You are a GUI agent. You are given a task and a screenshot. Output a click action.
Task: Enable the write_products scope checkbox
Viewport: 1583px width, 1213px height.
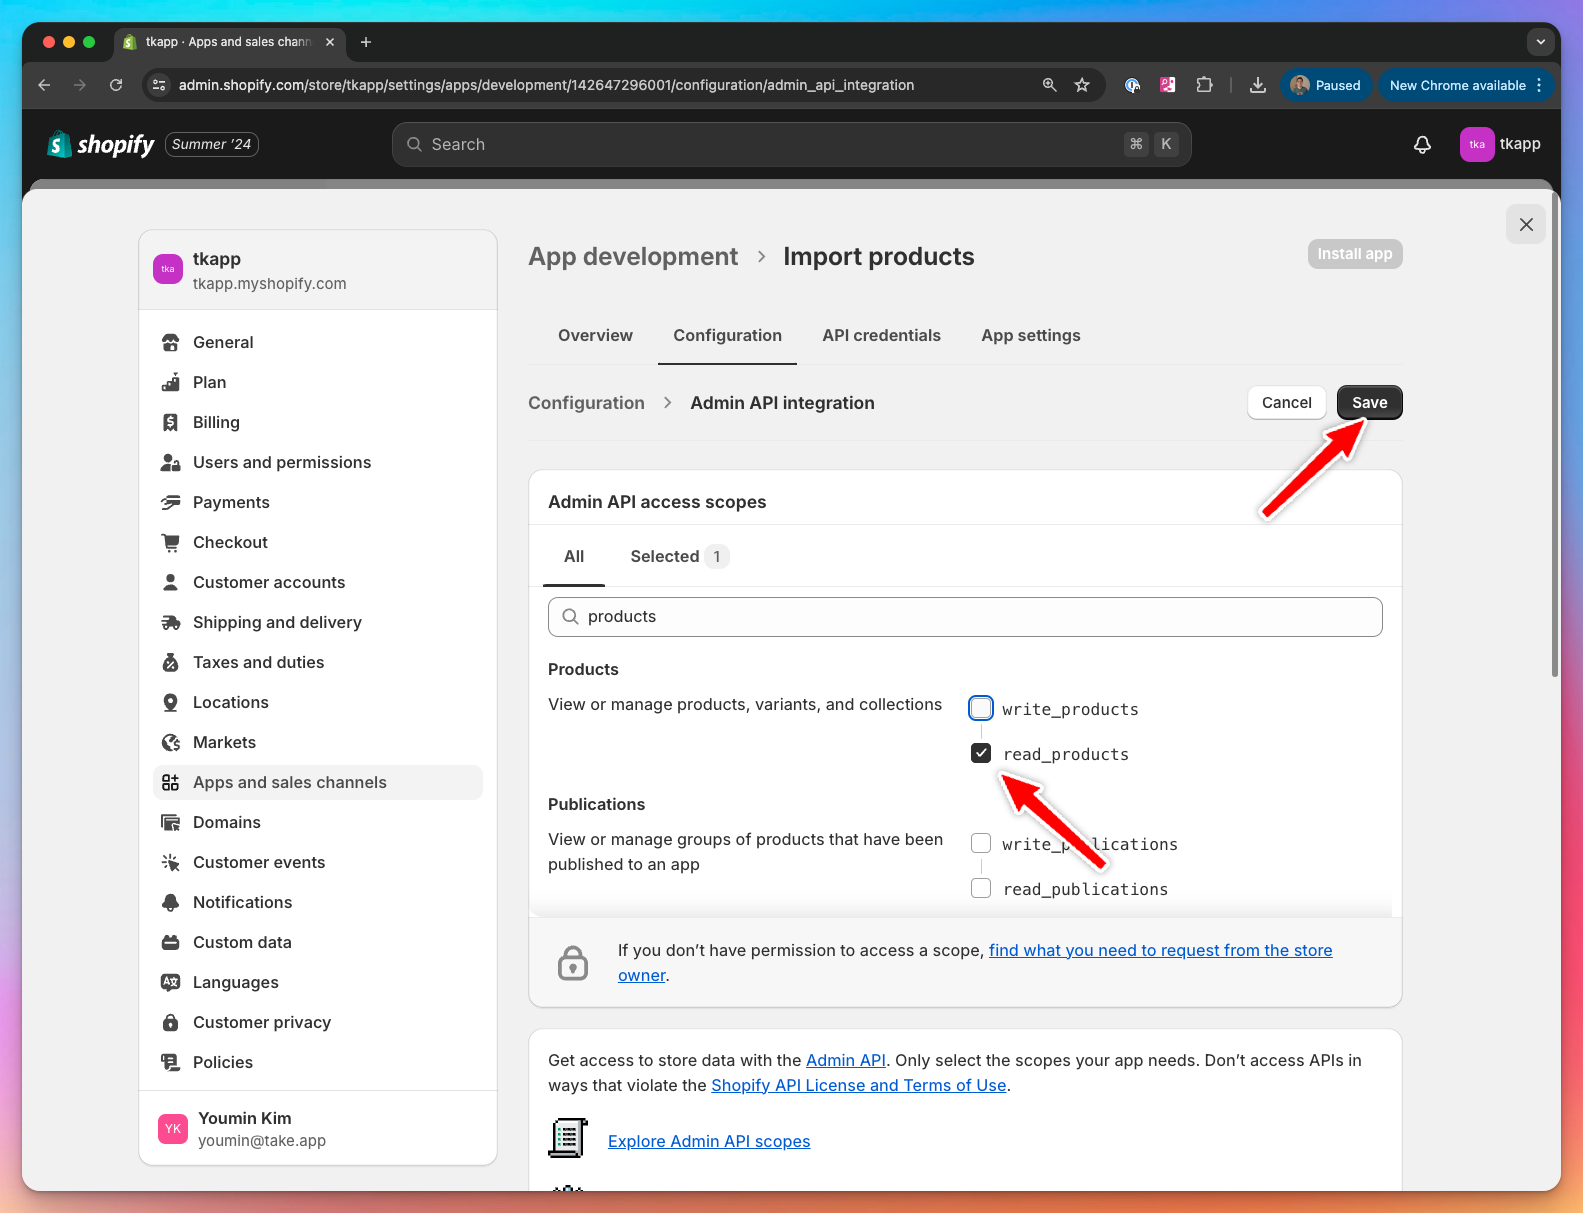981,708
